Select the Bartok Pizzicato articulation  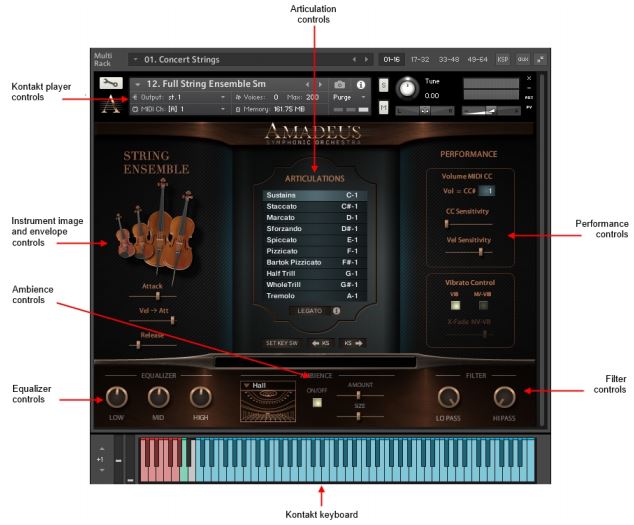315,262
